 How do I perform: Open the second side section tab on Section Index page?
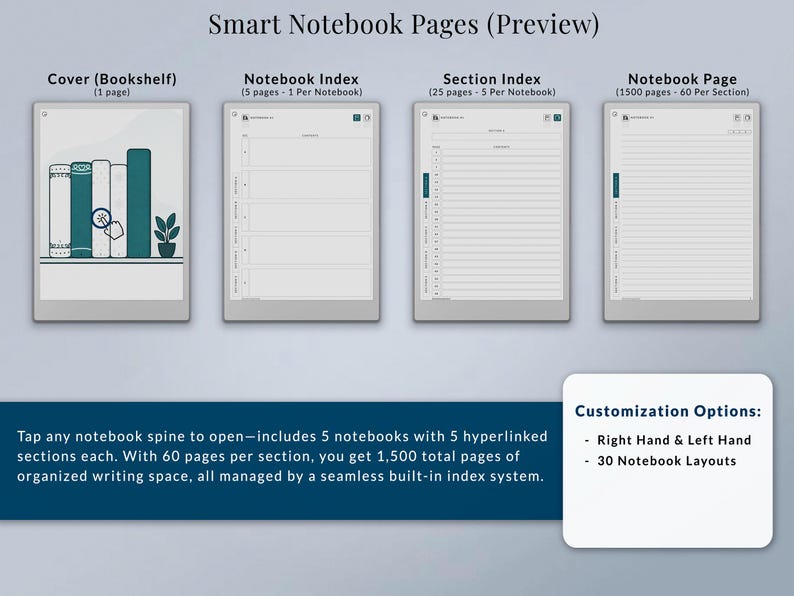pyautogui.click(x=426, y=211)
